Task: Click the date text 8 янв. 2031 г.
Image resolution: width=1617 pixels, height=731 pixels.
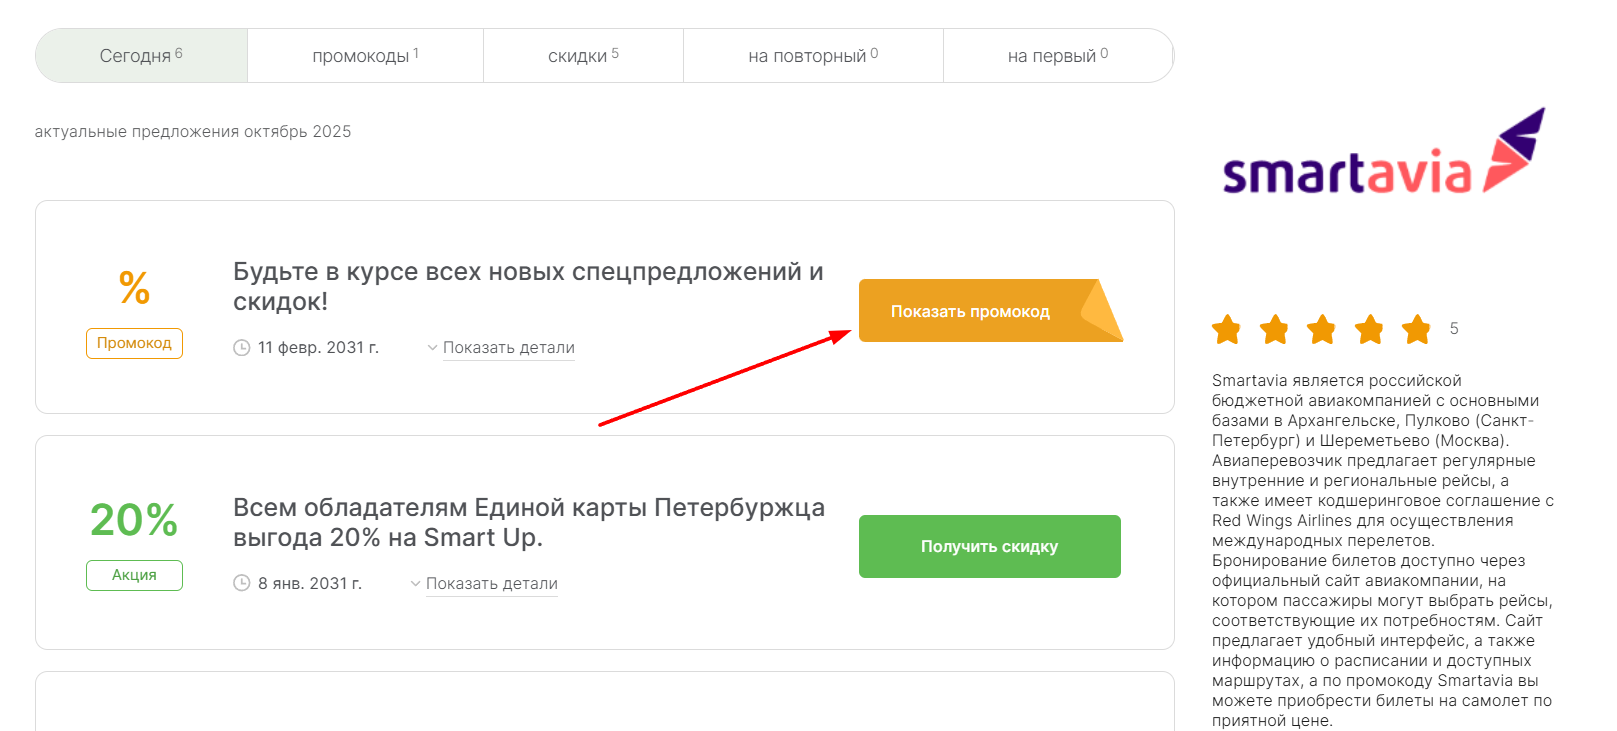Action: pyautogui.click(x=310, y=584)
